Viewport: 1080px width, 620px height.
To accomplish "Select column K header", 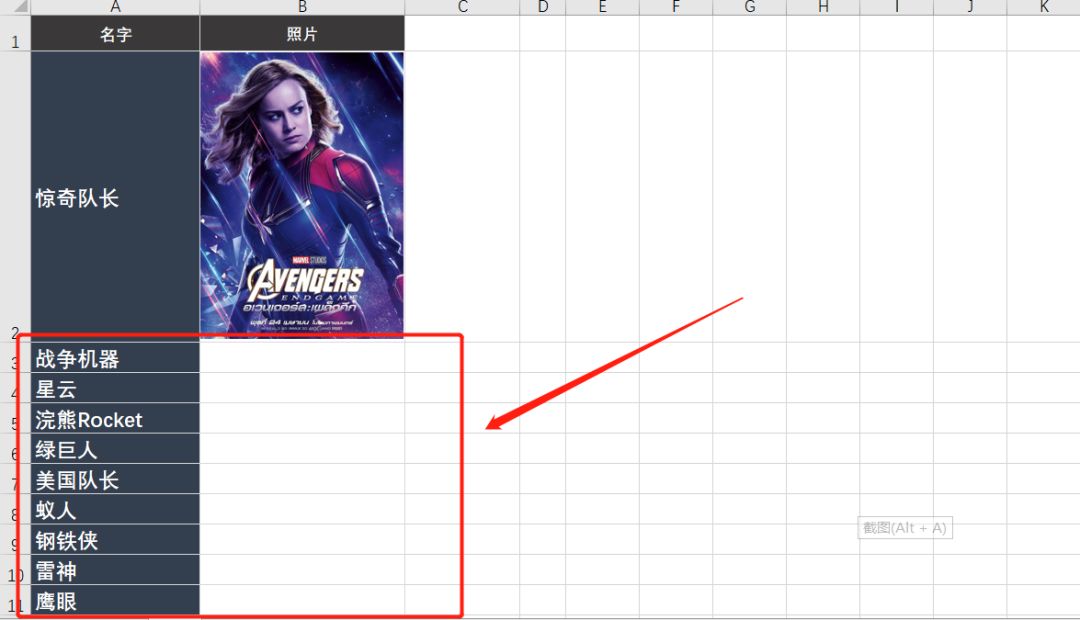I will click(1043, 7).
